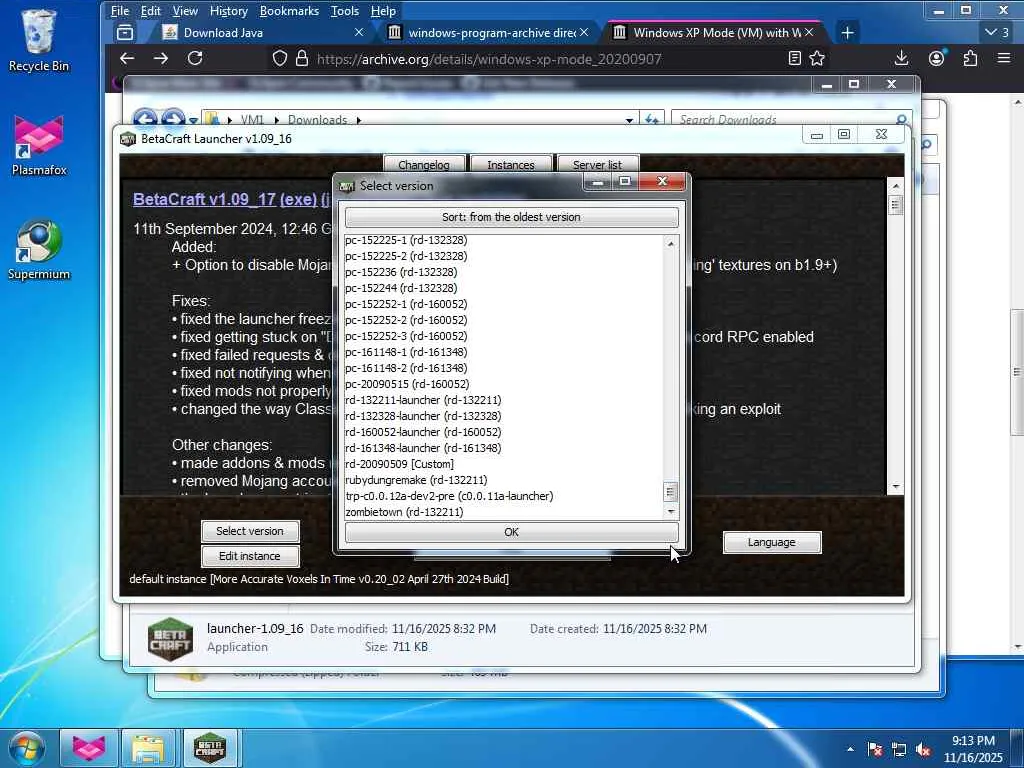Screen dimensions: 1024x768
Task: Go forward in the browser
Action: 161,59
